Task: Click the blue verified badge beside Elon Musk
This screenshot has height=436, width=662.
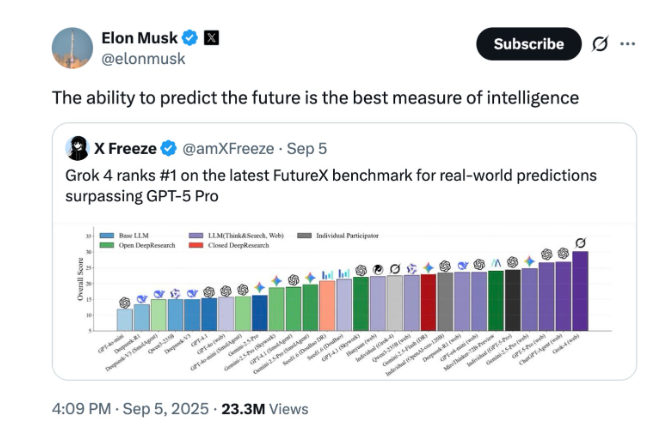Action: click(x=187, y=39)
